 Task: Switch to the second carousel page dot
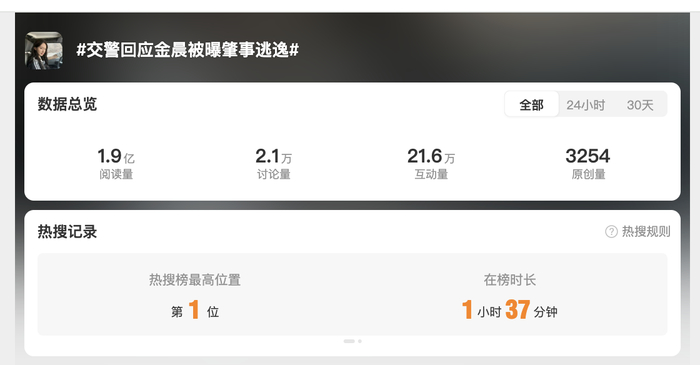click(360, 341)
